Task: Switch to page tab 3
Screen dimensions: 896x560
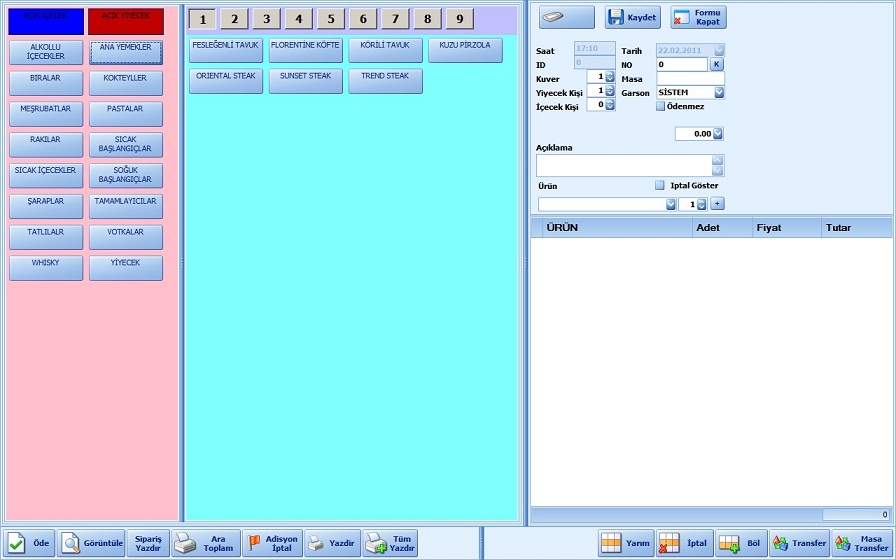Action: pyautogui.click(x=266, y=19)
